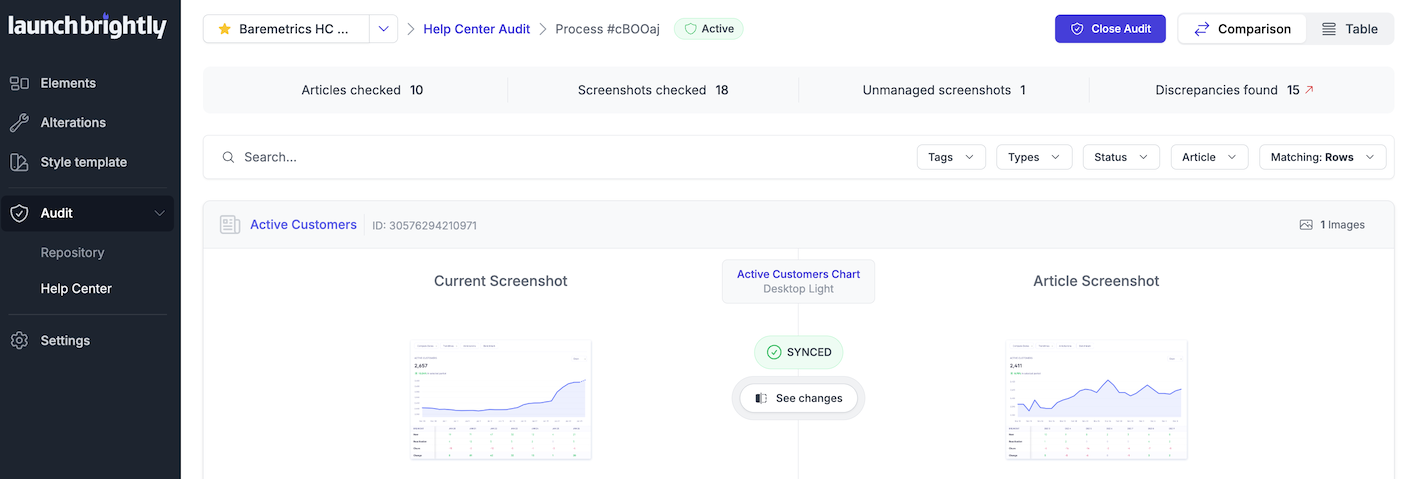The width and height of the screenshot is (1410, 479).
Task: Switch to Comparison view
Action: 1242,29
